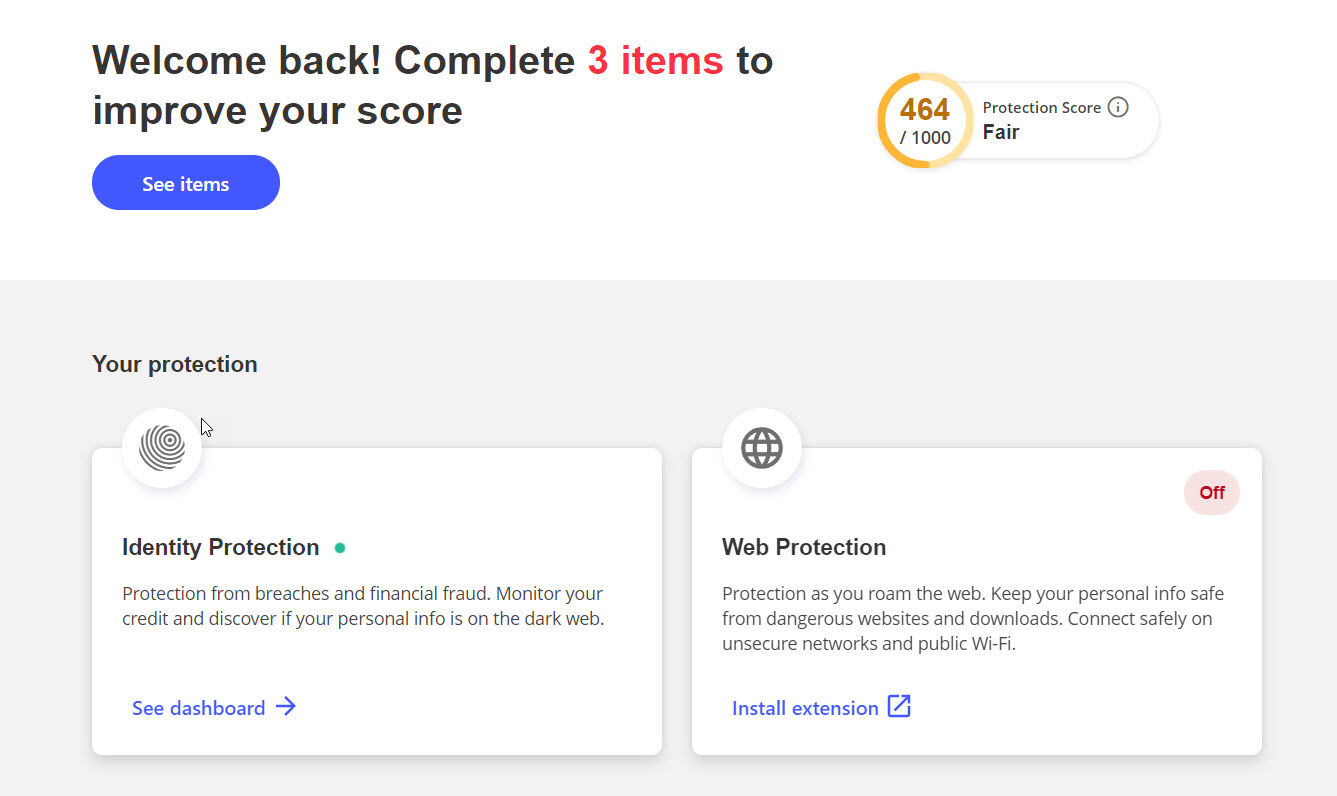Click the Identity Protection fingerprint icon
This screenshot has height=796, width=1337.
tap(162, 448)
